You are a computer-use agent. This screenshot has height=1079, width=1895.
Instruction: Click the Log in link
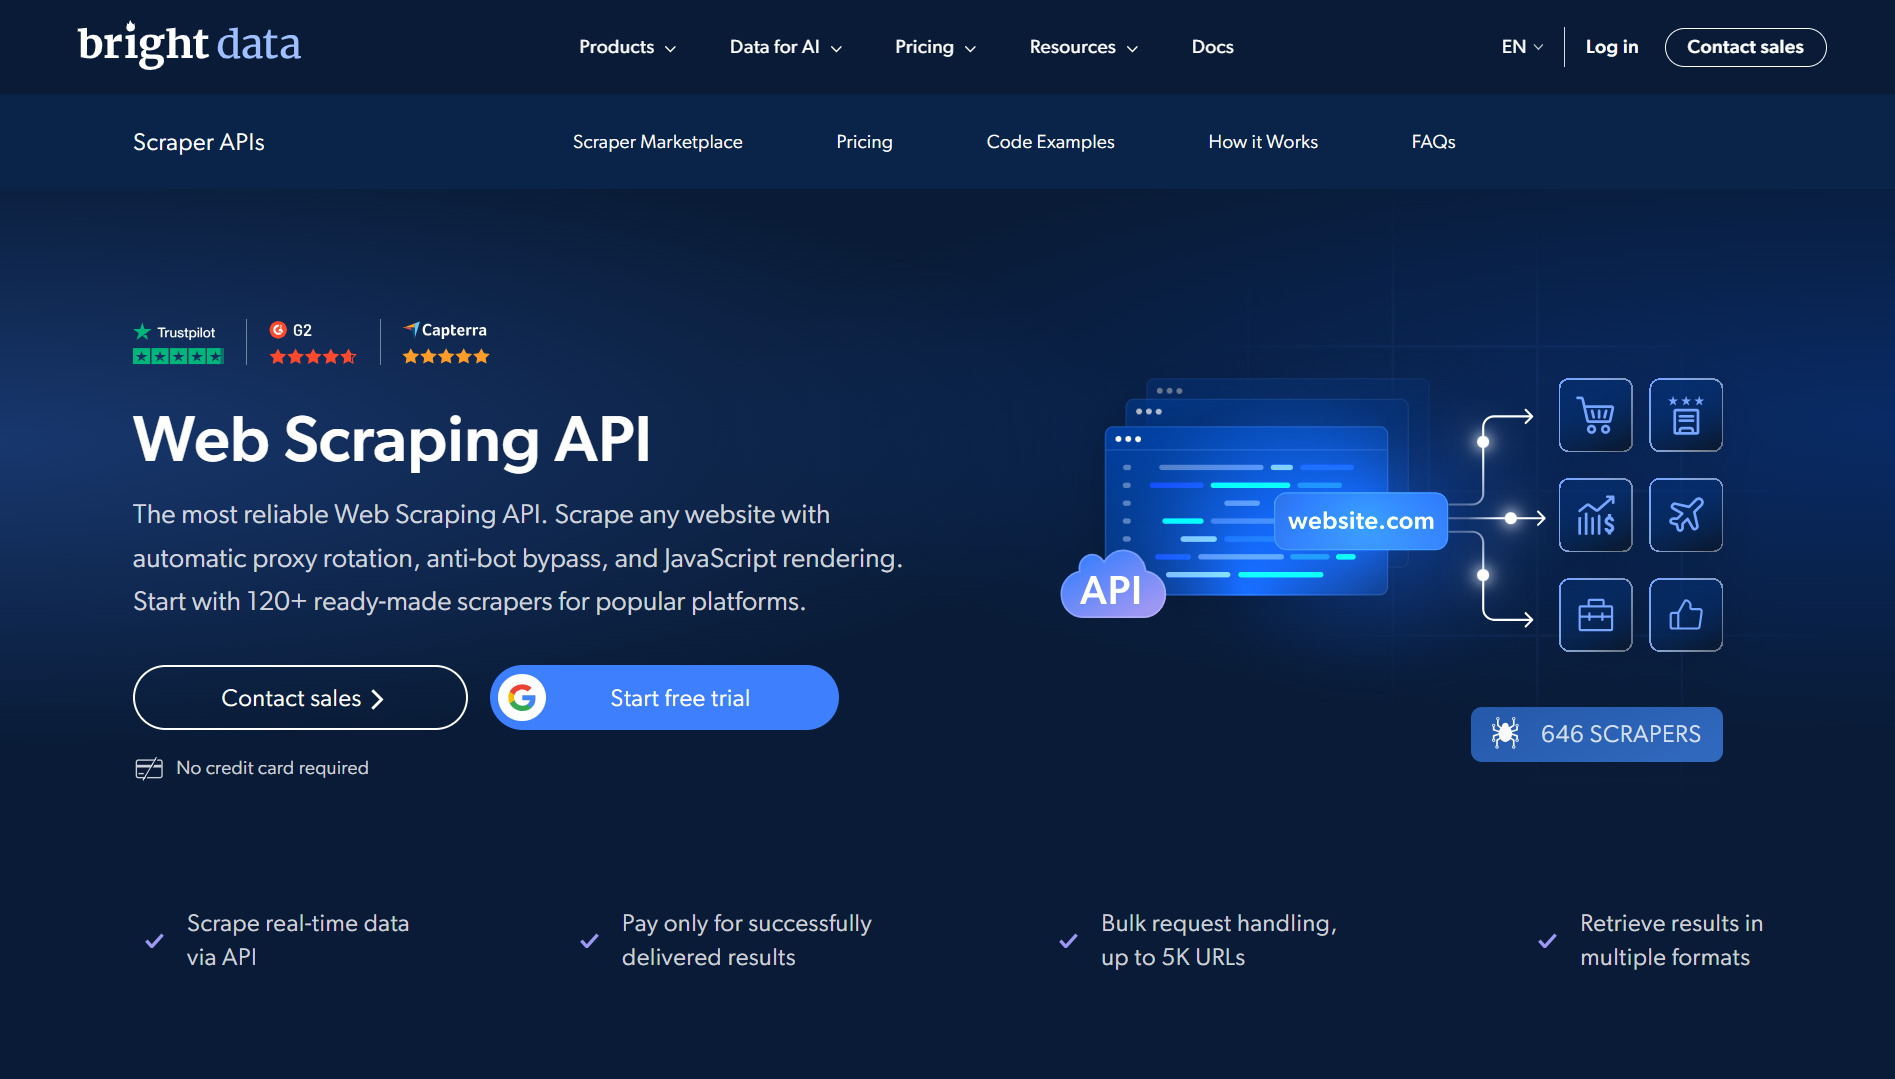(1612, 47)
